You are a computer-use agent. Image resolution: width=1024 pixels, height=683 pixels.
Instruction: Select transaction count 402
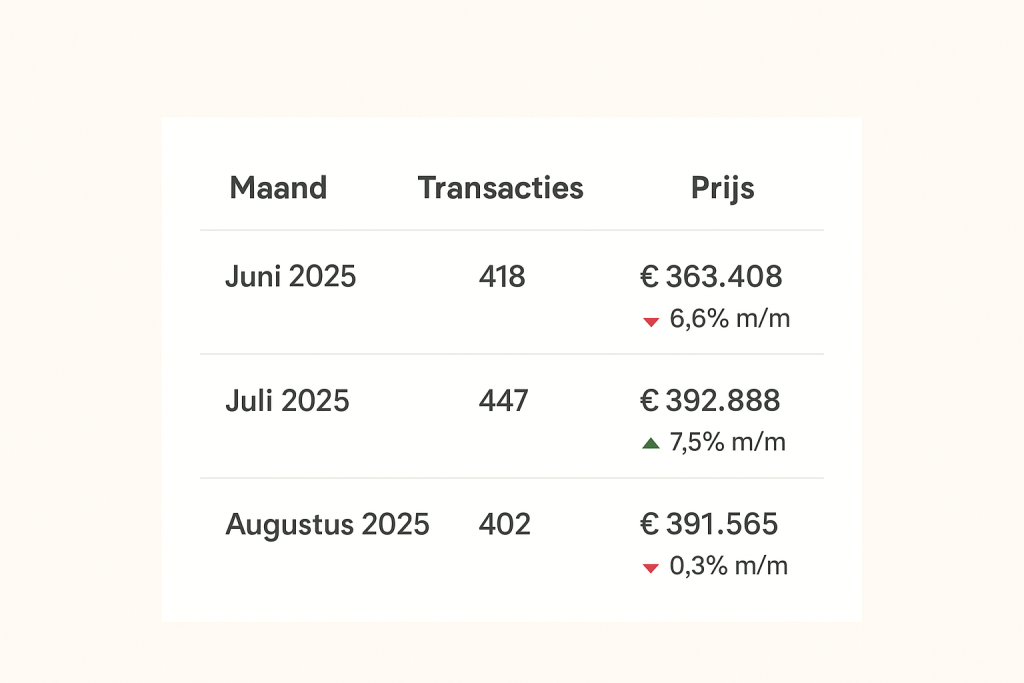504,525
